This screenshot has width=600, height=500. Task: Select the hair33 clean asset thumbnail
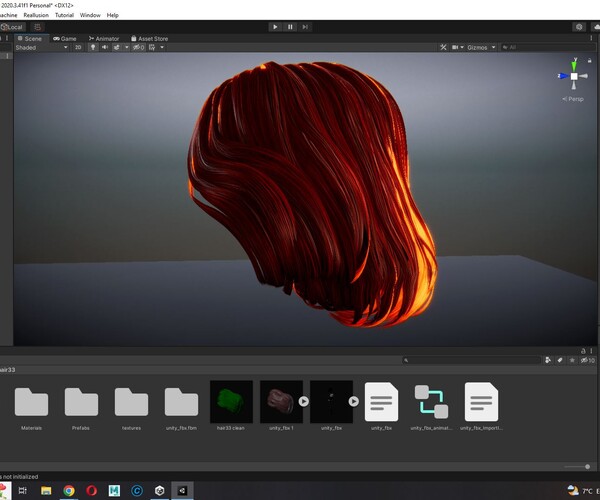(232, 402)
